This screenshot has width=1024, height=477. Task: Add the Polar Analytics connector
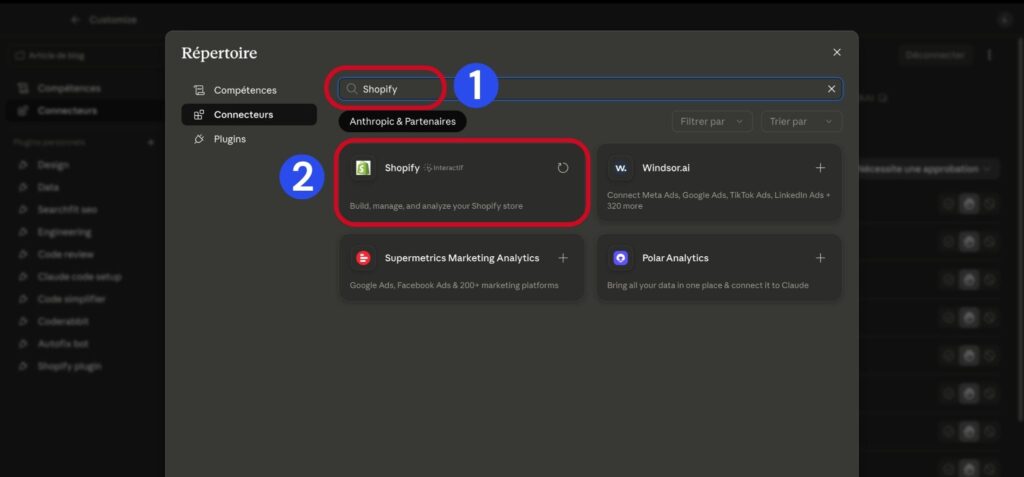pos(820,258)
